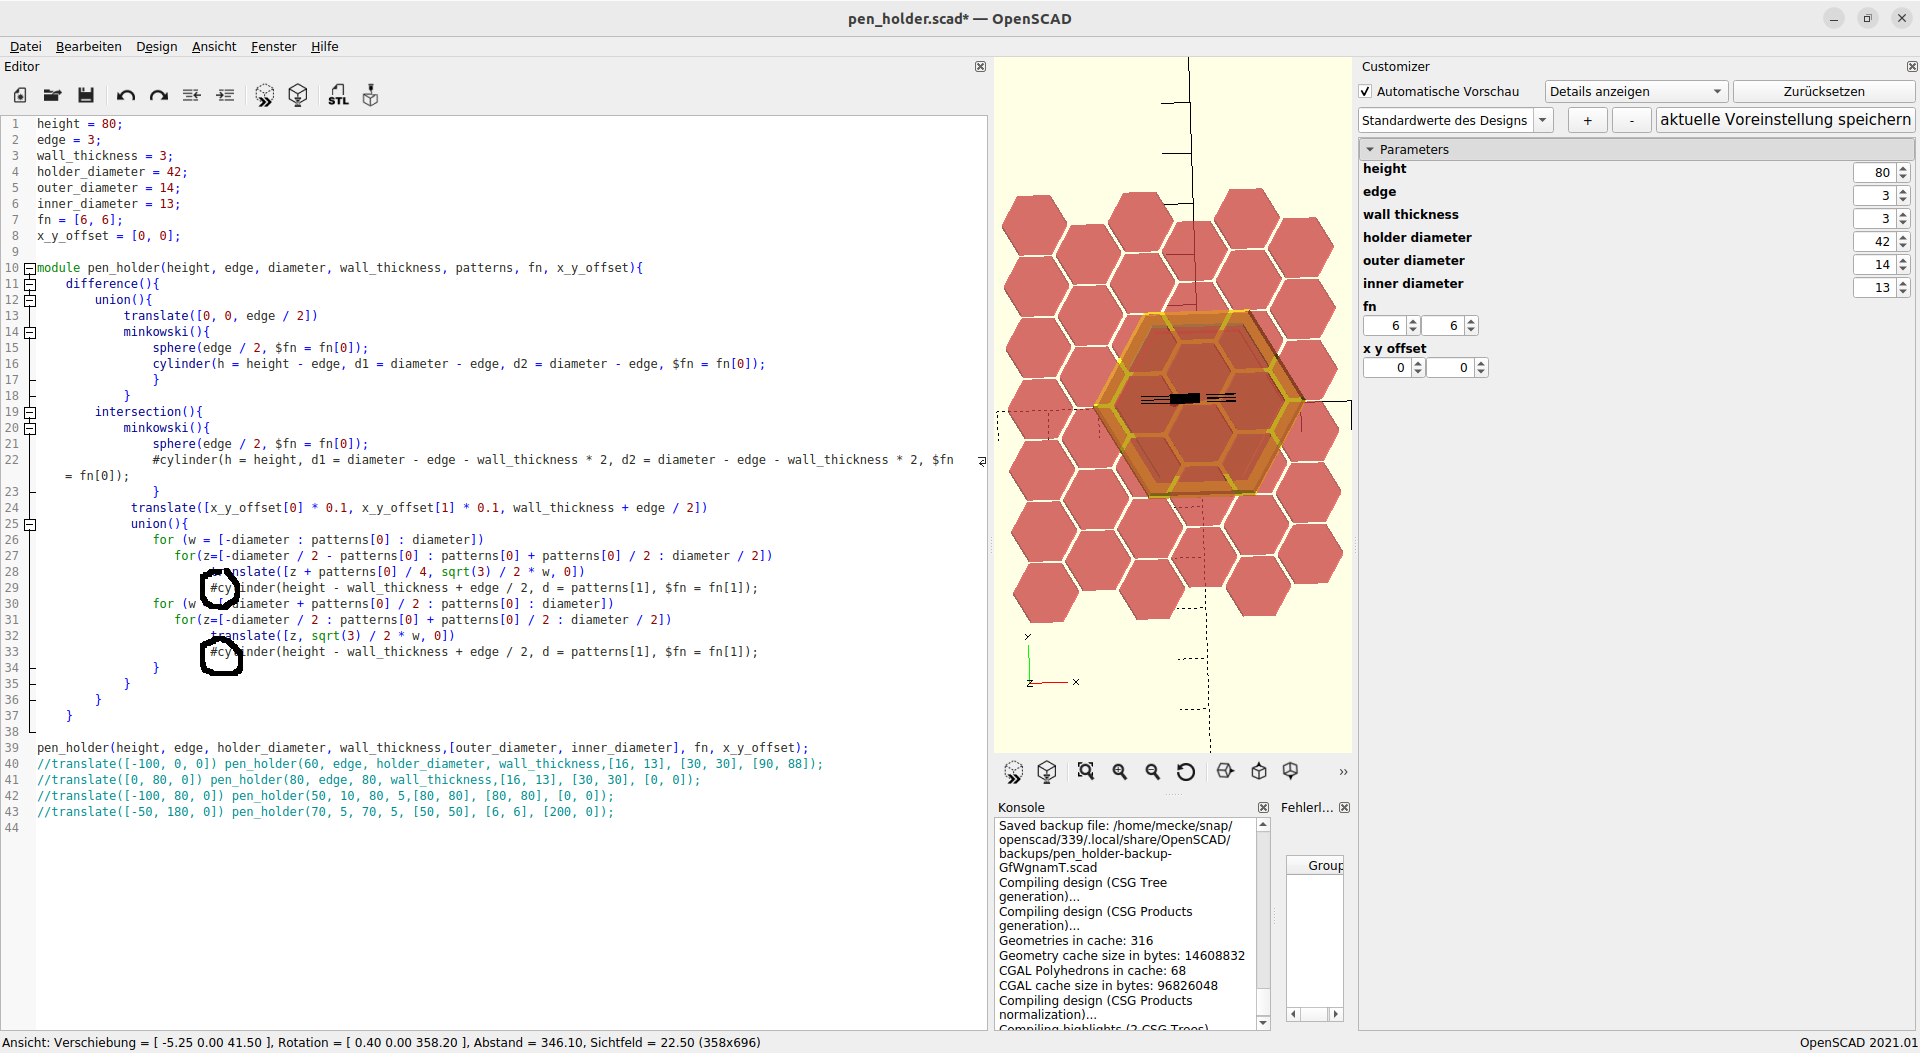This screenshot has height=1053, width=1920.
Task: Open the Ansicht menu
Action: [214, 46]
